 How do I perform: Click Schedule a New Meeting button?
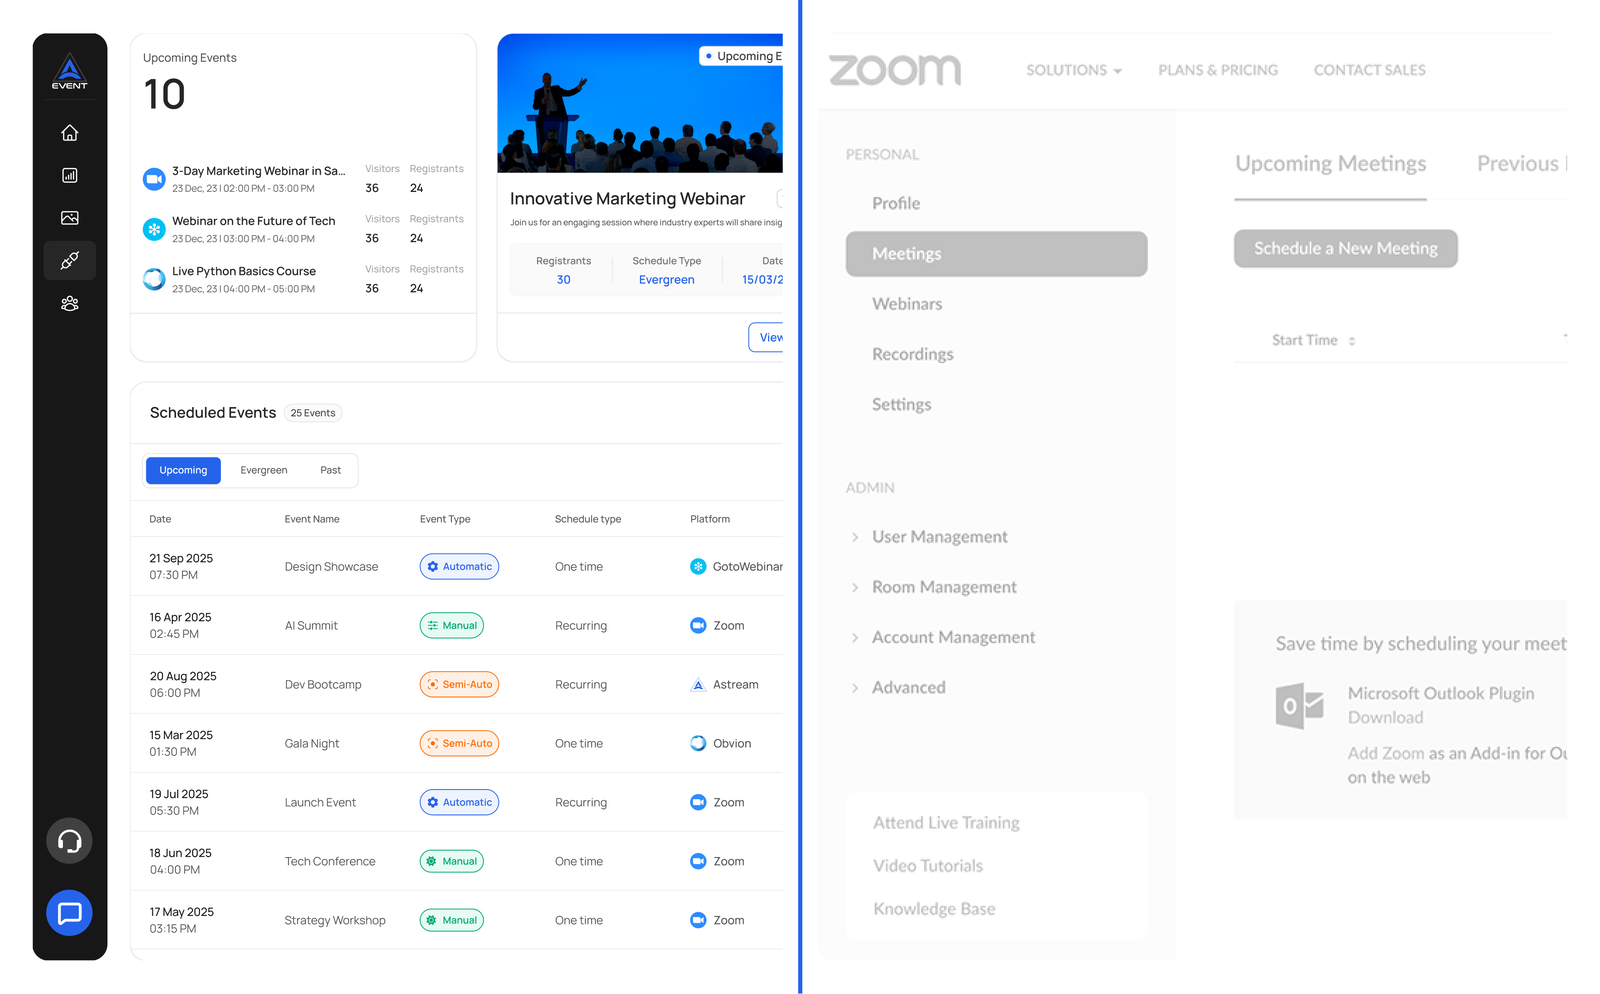1345,248
